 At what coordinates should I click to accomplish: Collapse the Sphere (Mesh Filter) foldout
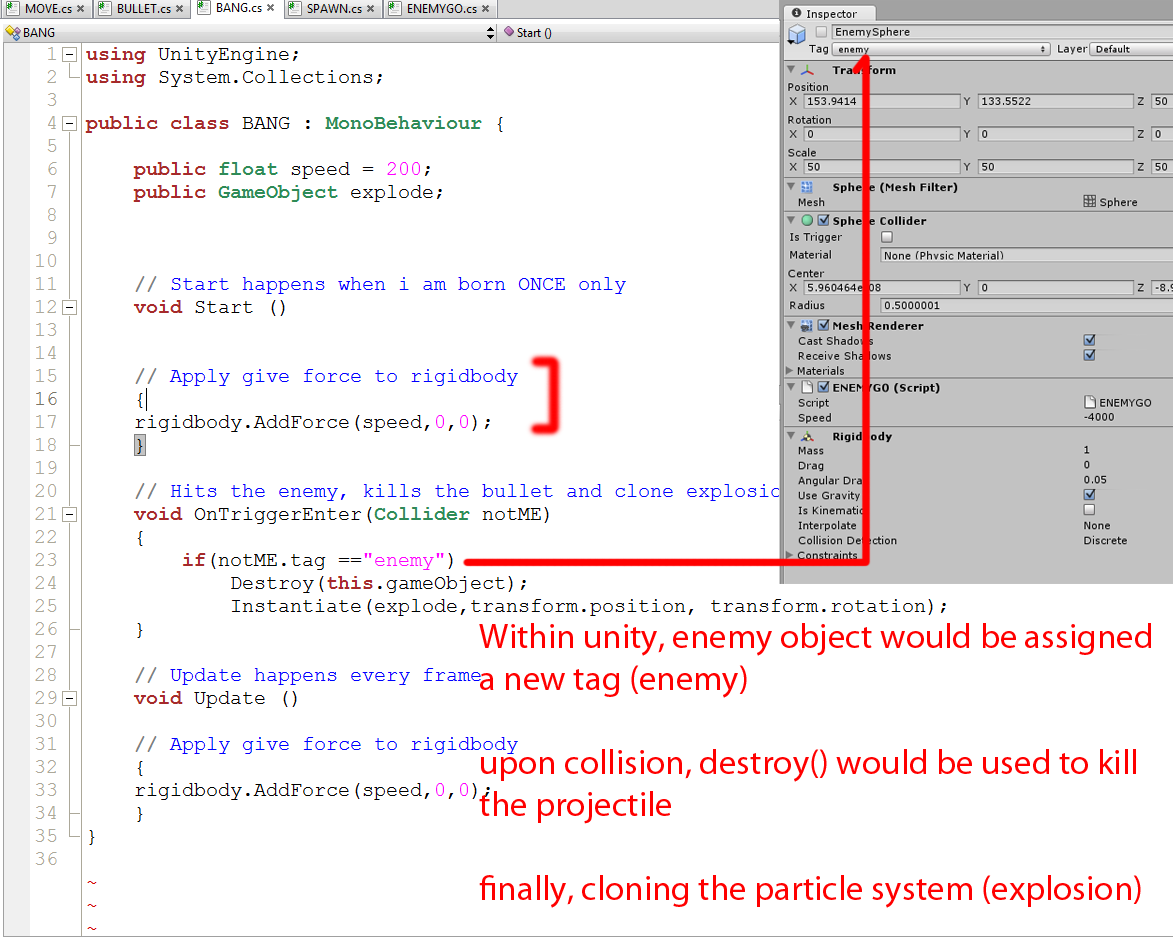pos(791,187)
